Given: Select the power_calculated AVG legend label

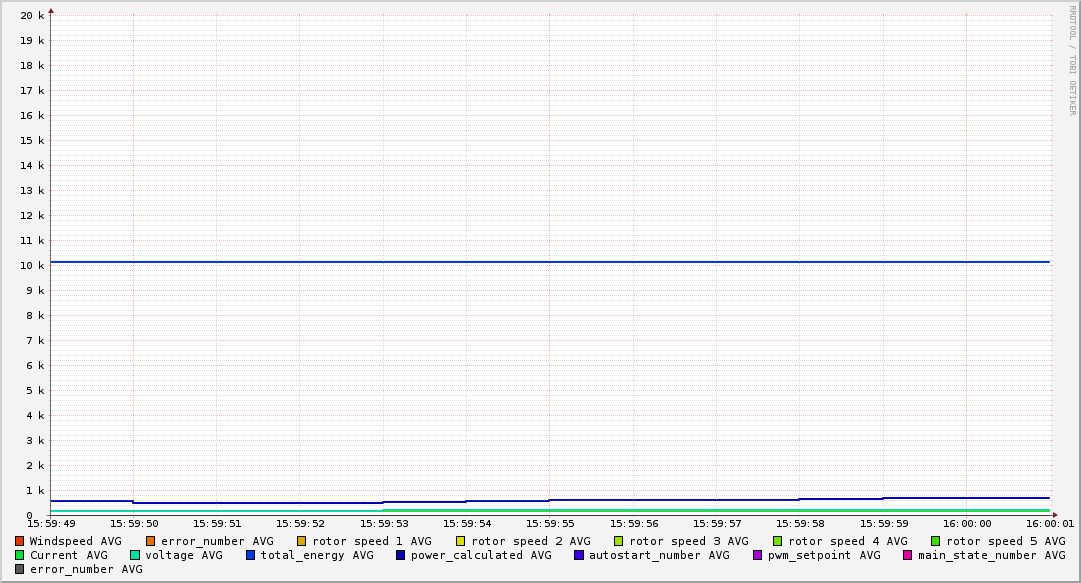Looking at the screenshot, I should 481,555.
